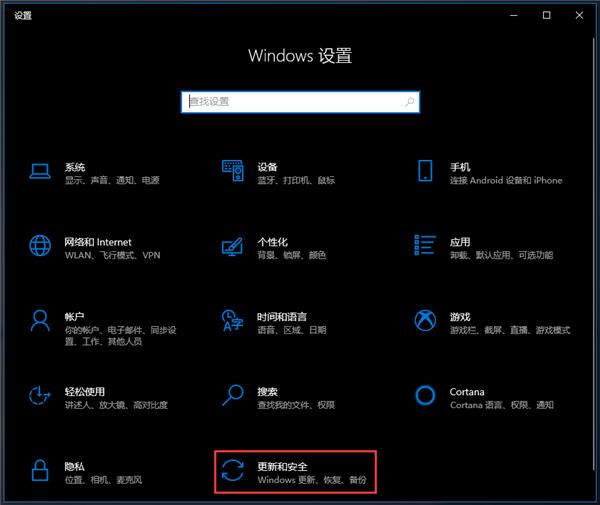
Task: Click "蓝牙、打印机、鼠标" description
Action: 296,180
